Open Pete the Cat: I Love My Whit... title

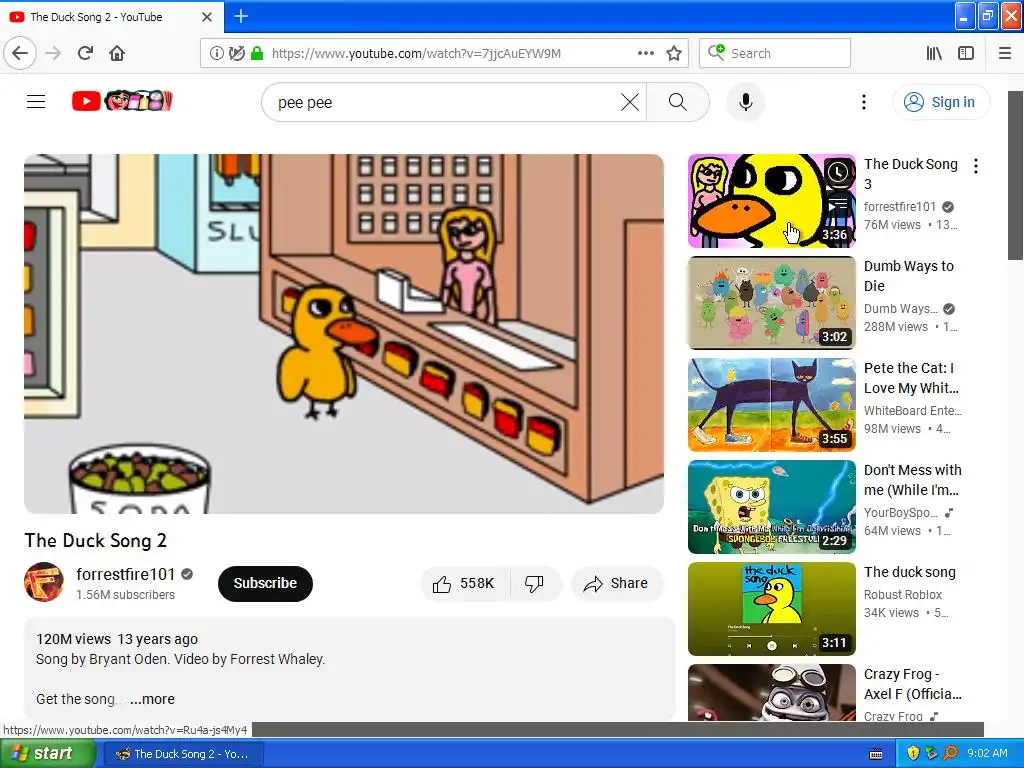point(911,377)
